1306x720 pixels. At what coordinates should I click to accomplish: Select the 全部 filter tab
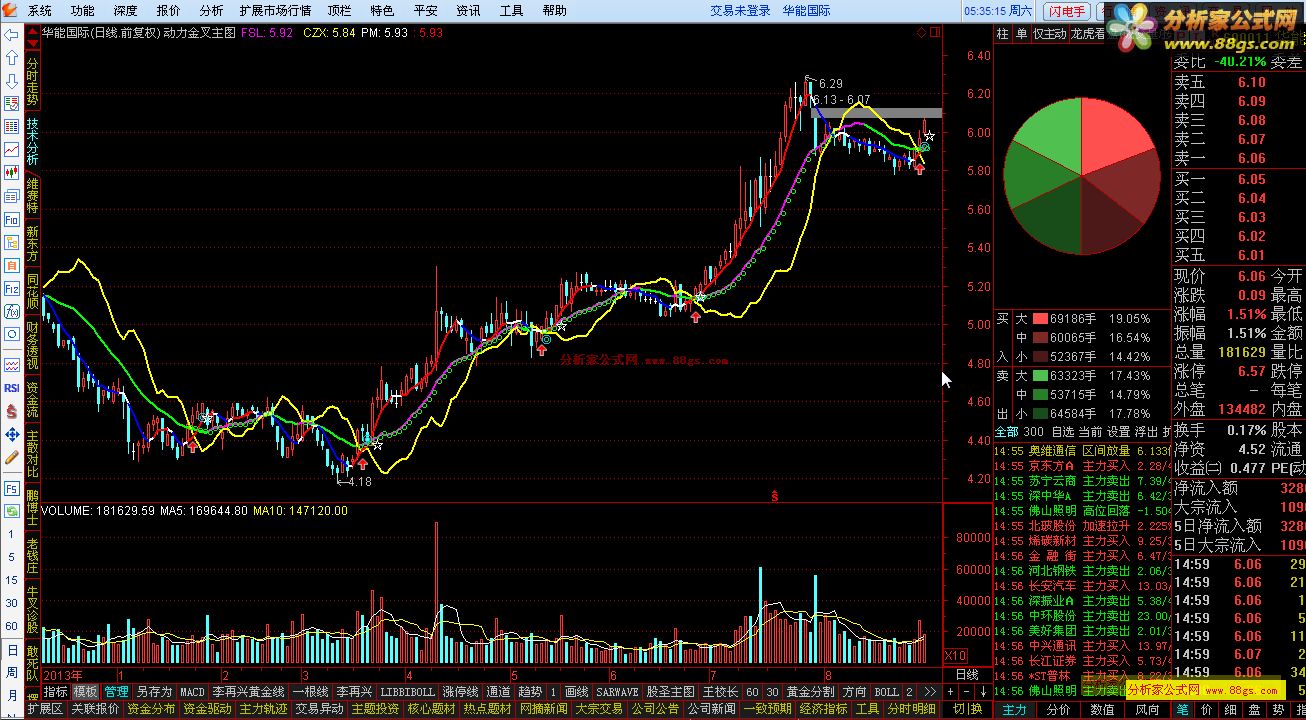pos(1006,432)
